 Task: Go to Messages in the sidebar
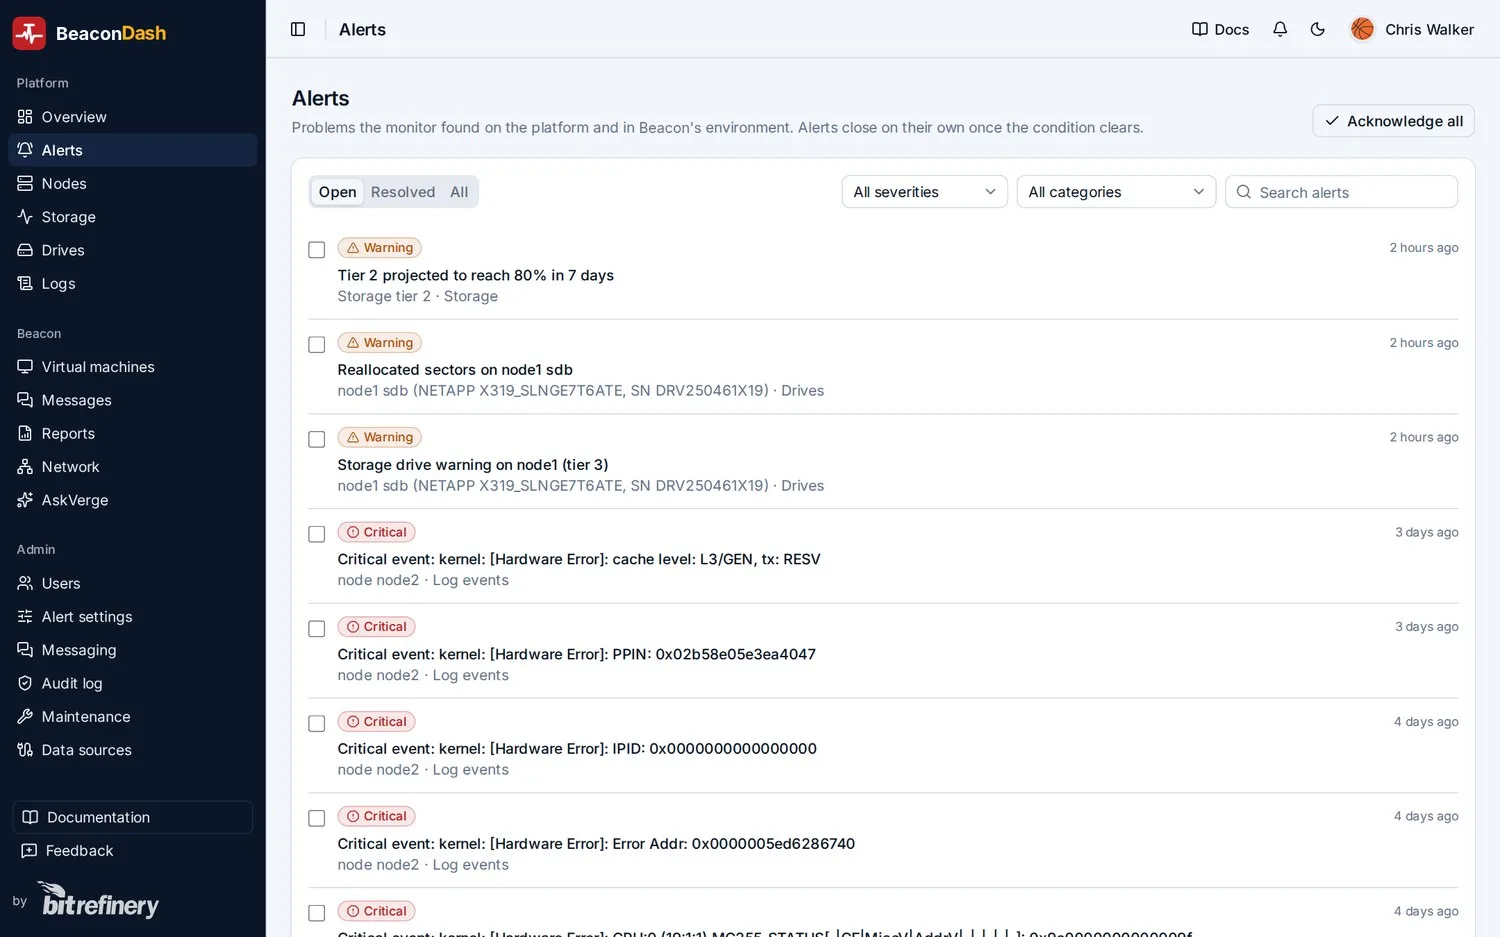132,400
